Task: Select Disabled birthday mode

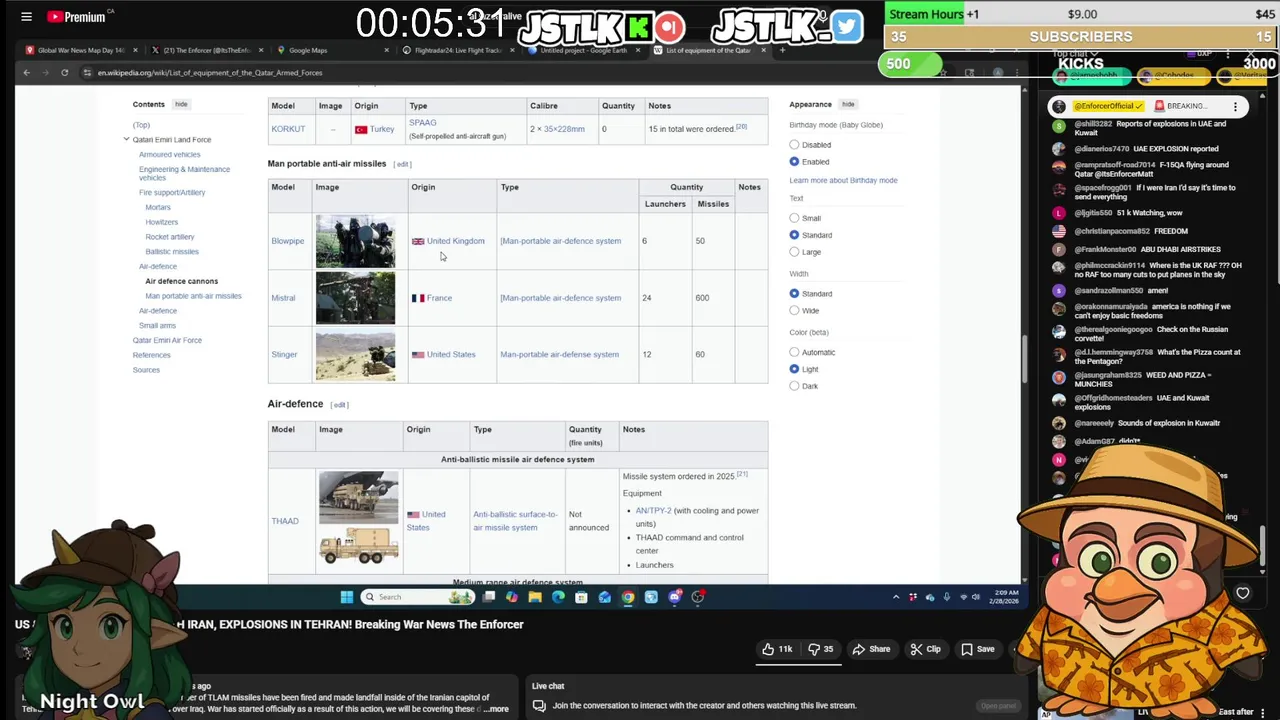Action: pos(794,145)
